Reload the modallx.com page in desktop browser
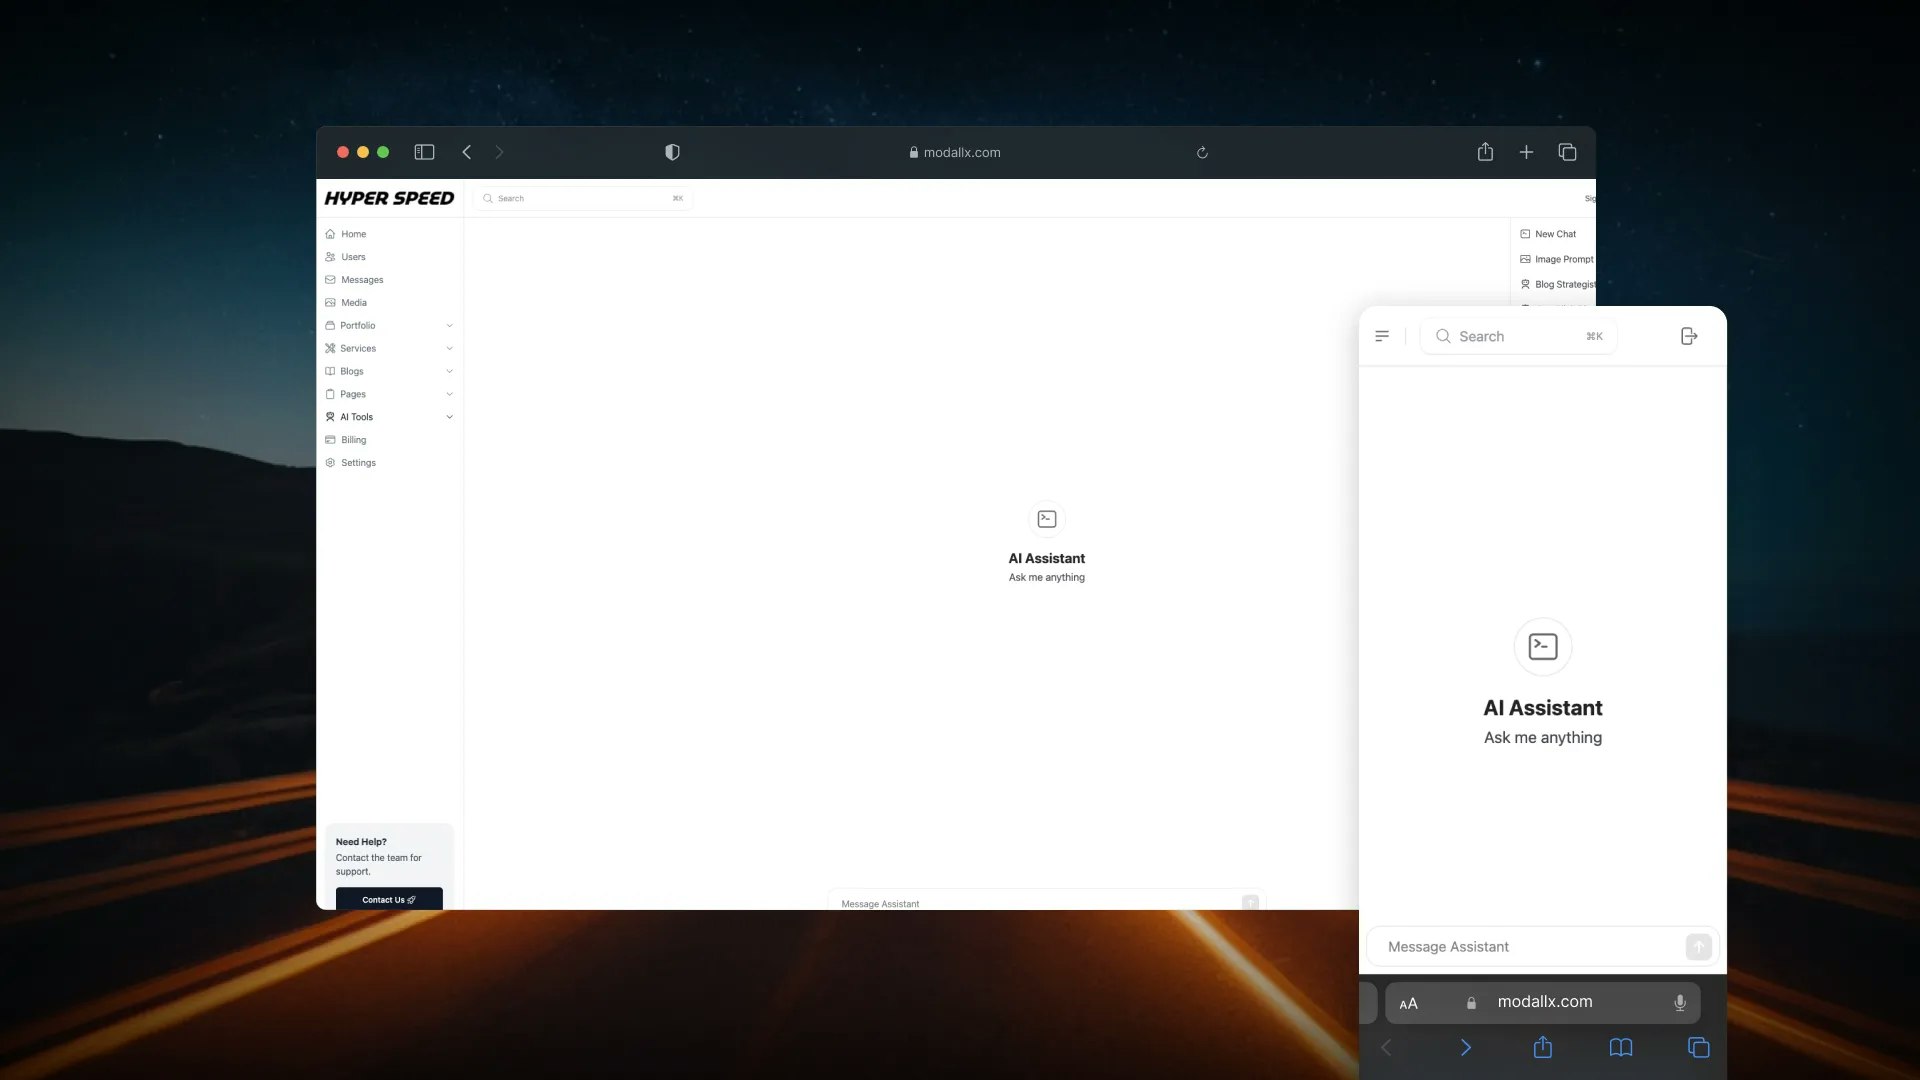This screenshot has width=1920, height=1080. (1202, 153)
